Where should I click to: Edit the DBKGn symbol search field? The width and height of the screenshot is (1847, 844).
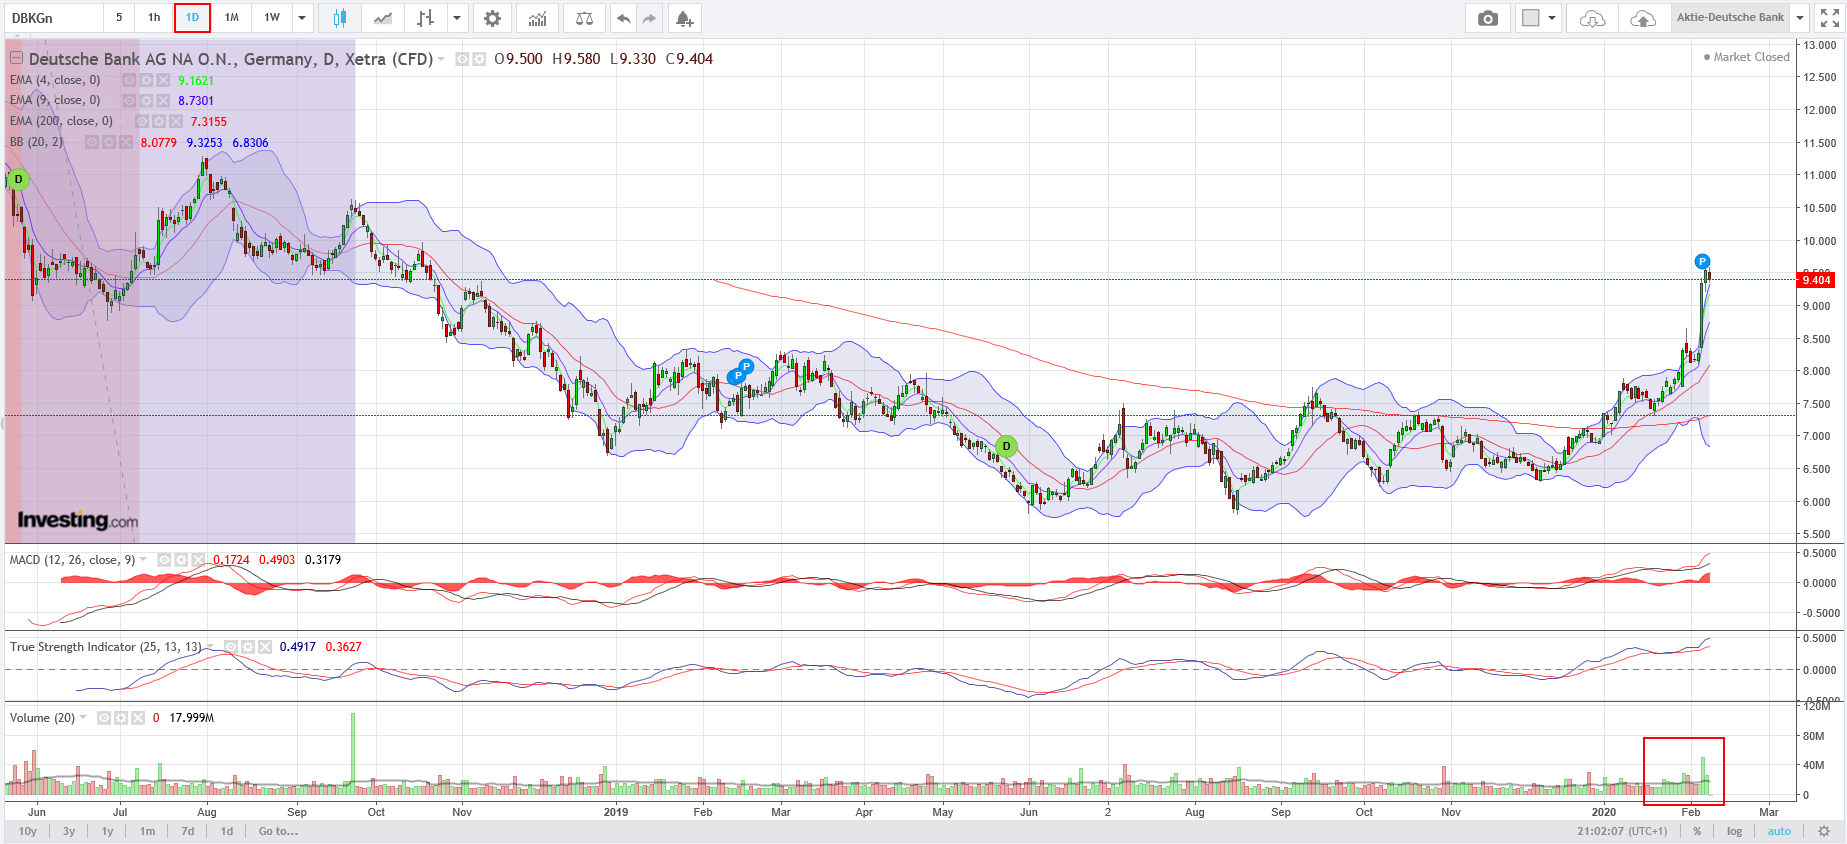(52, 18)
